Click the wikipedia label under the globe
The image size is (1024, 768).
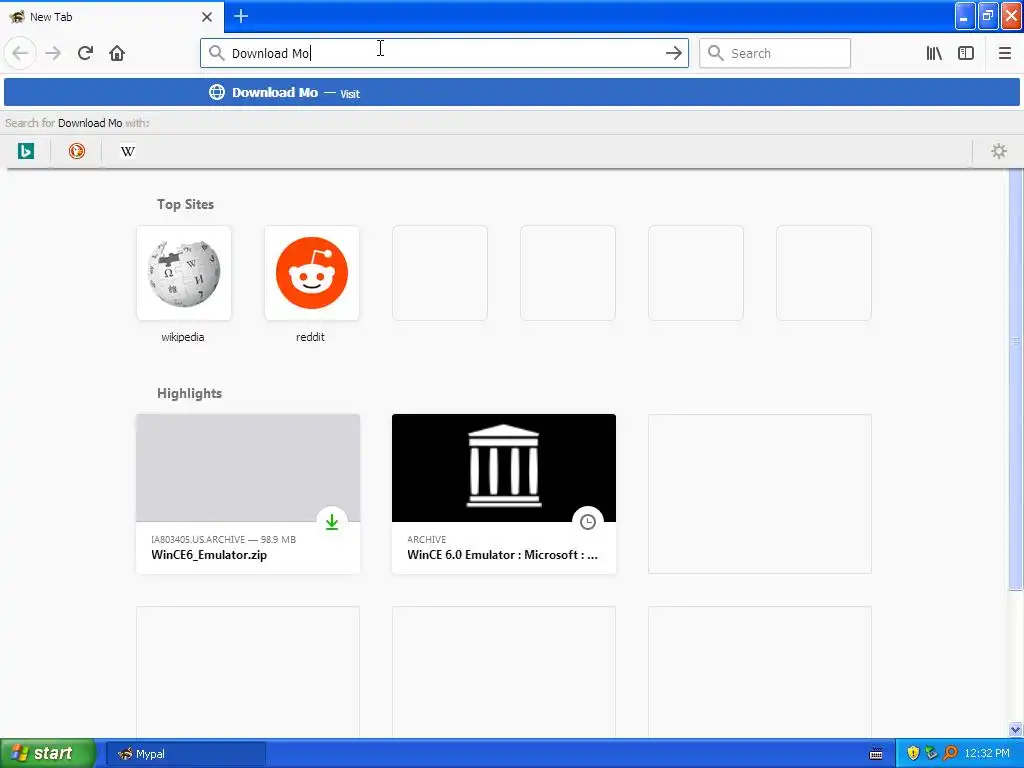coord(183,337)
